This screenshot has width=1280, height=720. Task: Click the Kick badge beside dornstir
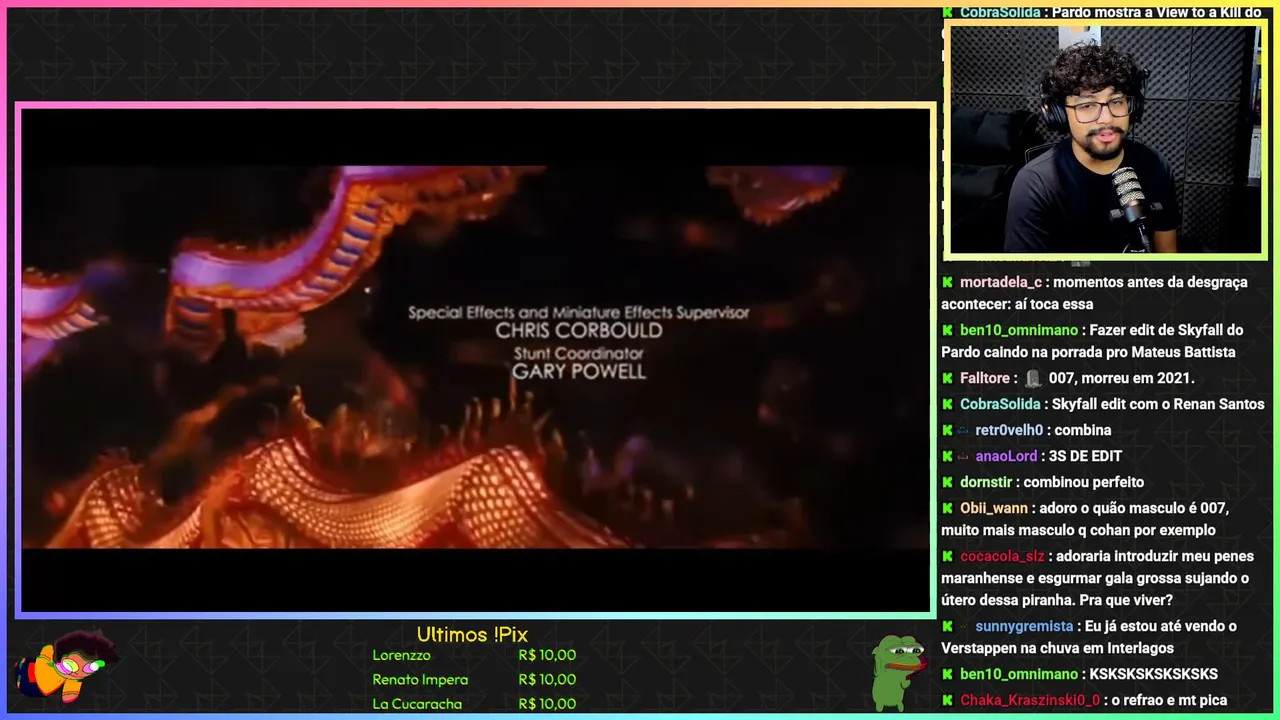(947, 482)
